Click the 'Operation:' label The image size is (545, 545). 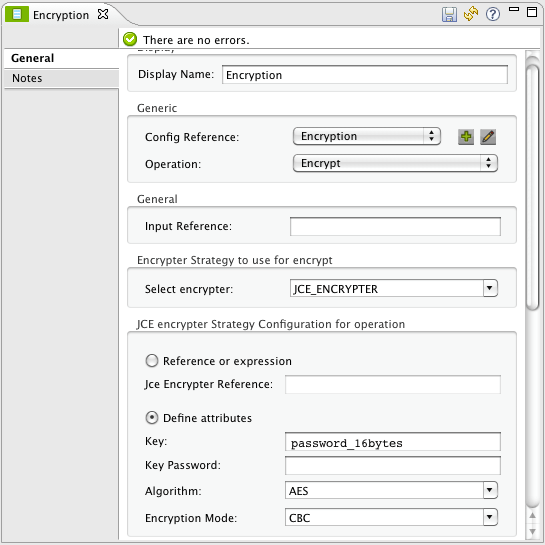tap(173, 164)
